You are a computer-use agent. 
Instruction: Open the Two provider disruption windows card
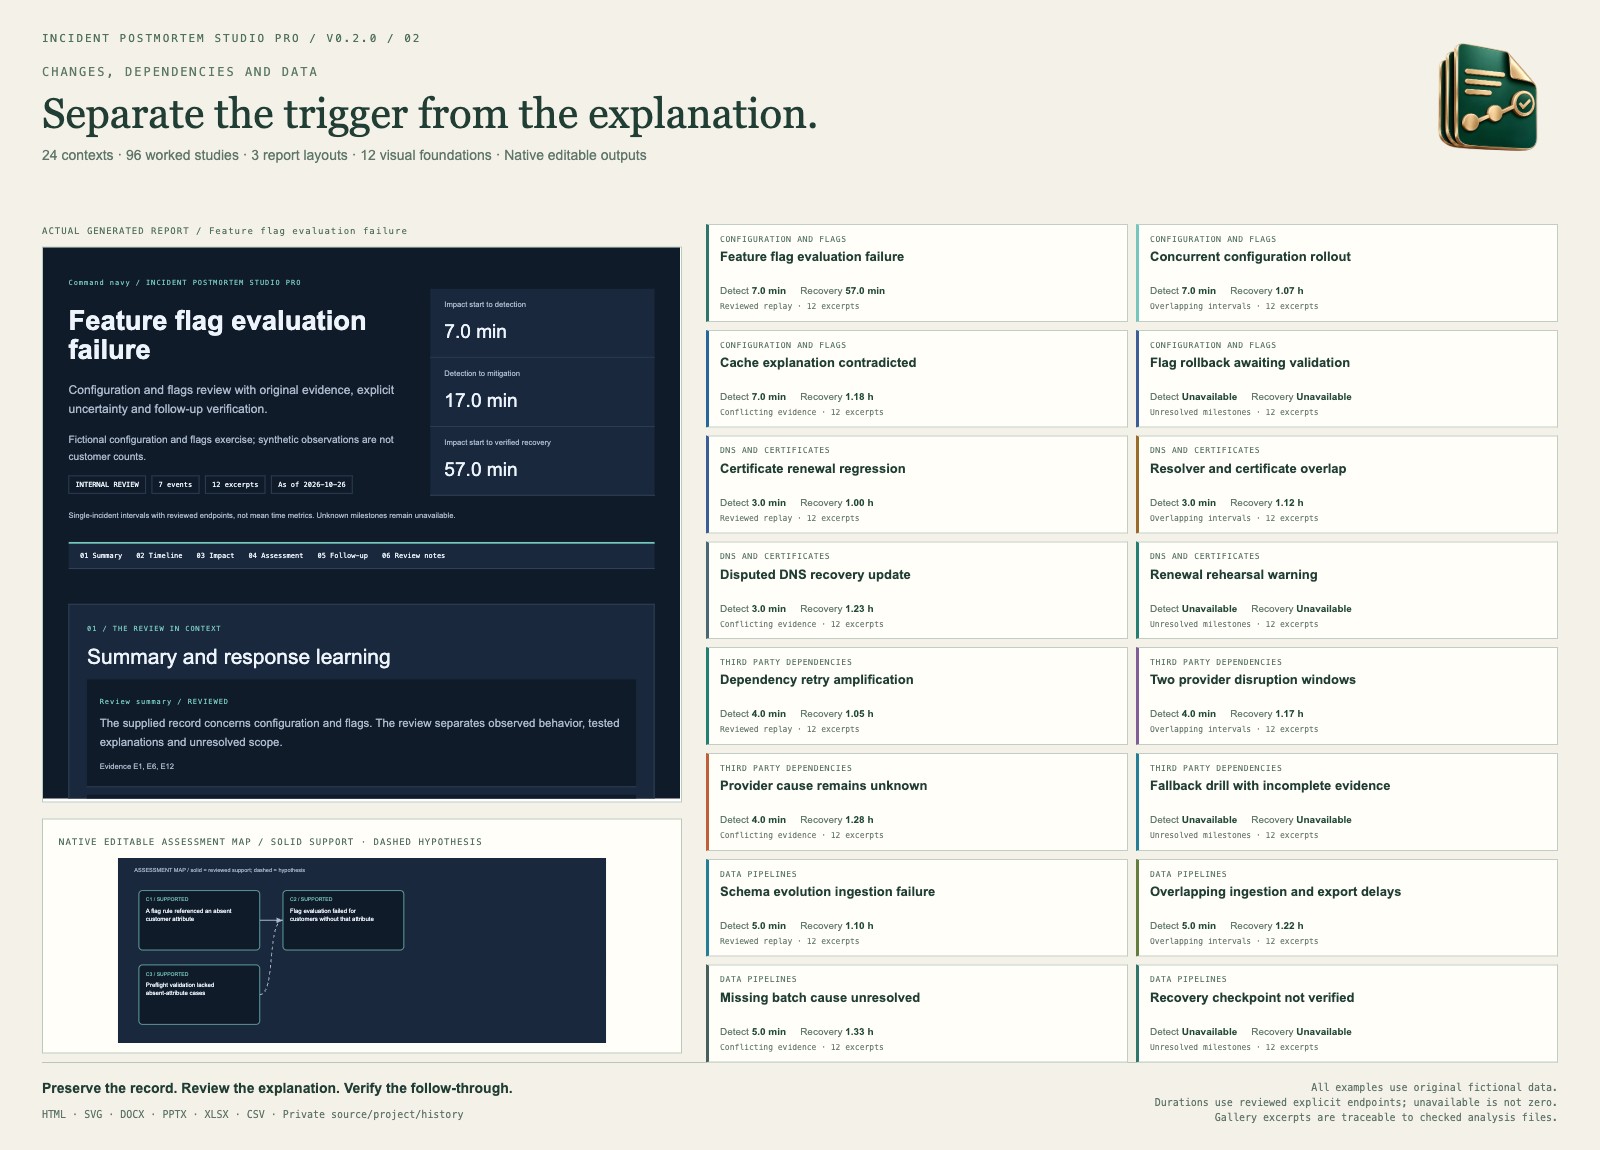coord(1347,696)
